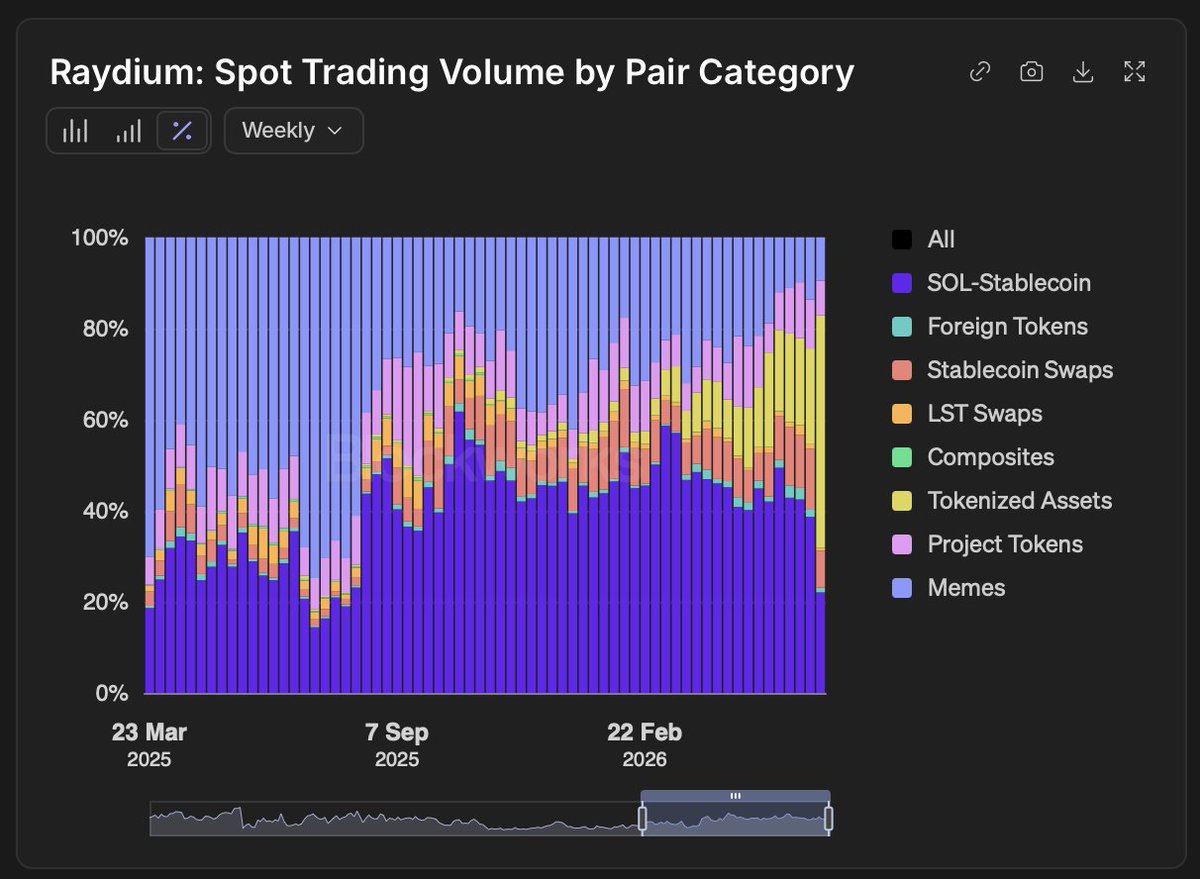
Task: Switch to the cumulative bar chart view
Action: (x=128, y=131)
